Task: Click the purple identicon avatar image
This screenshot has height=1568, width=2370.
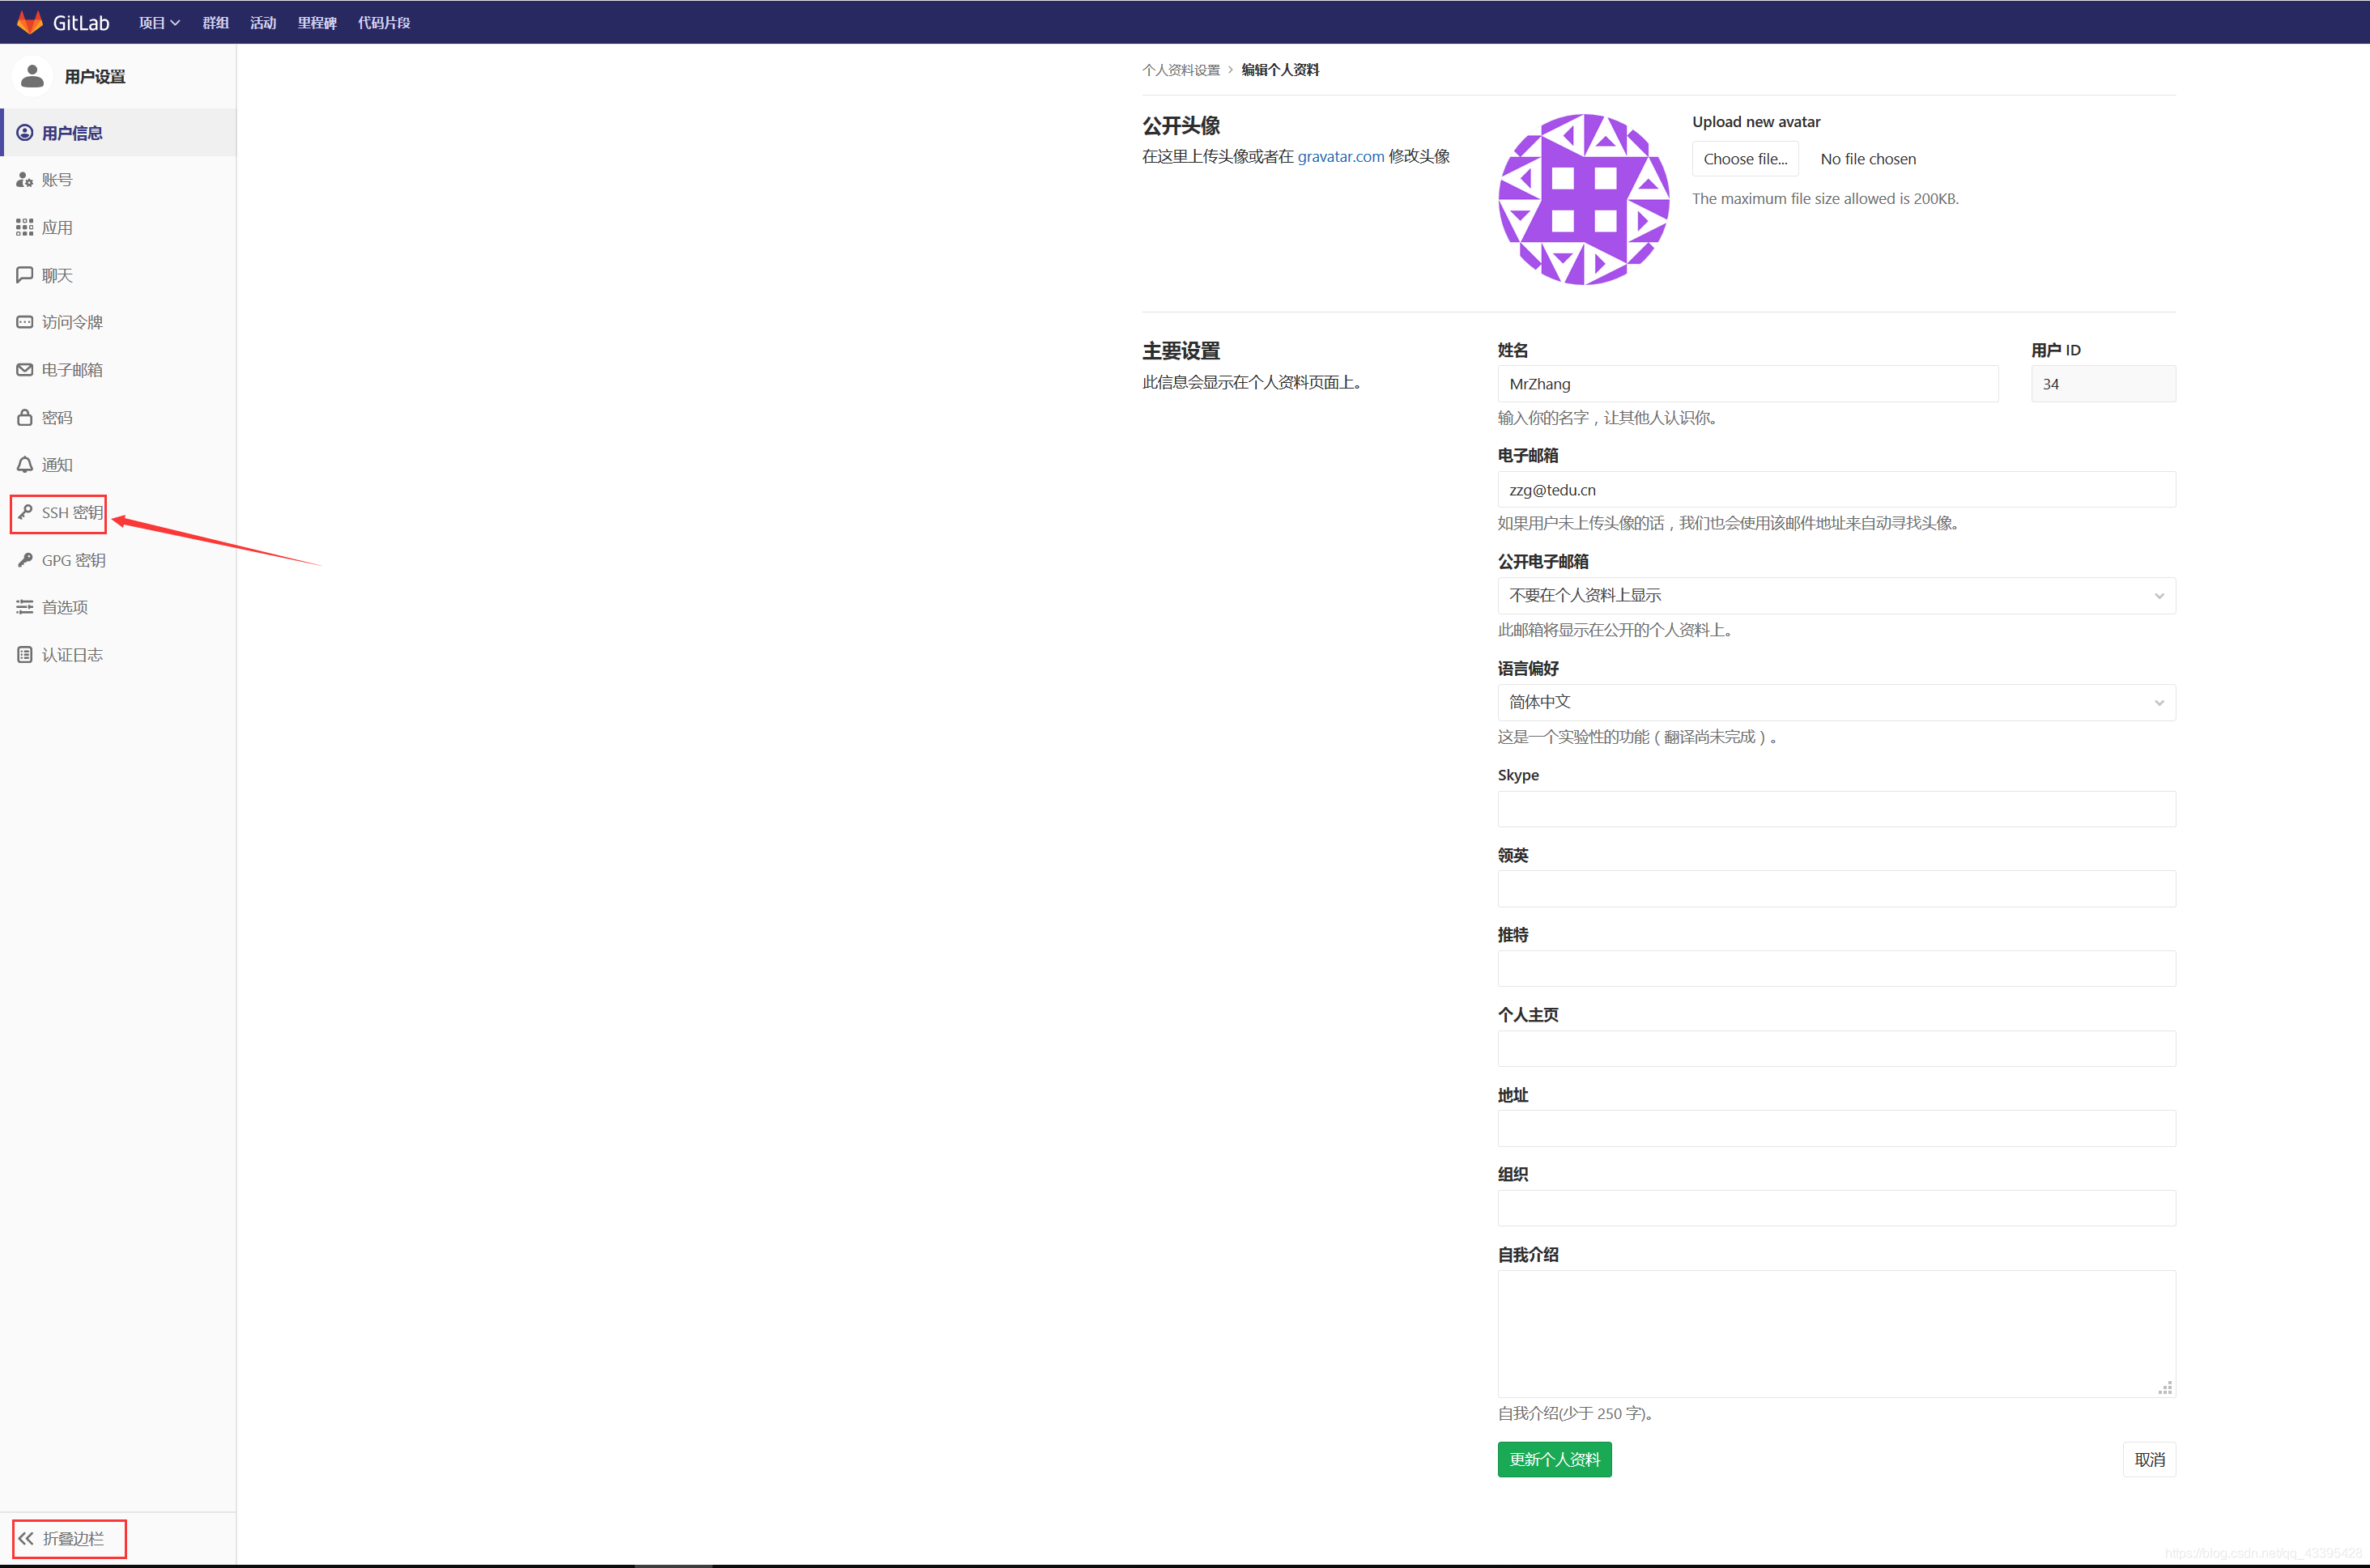Action: pyautogui.click(x=1584, y=200)
